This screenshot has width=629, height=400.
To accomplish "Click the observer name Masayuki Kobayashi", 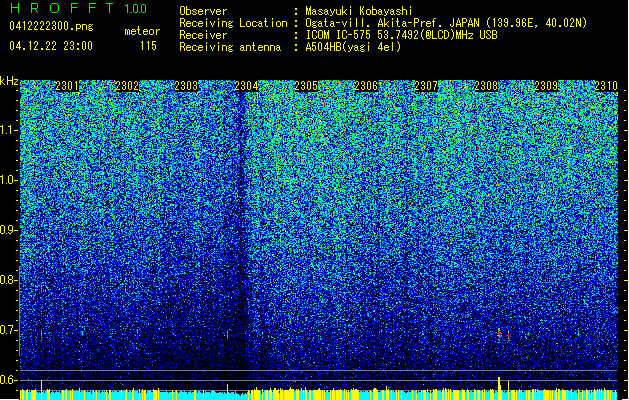I will click(359, 11).
